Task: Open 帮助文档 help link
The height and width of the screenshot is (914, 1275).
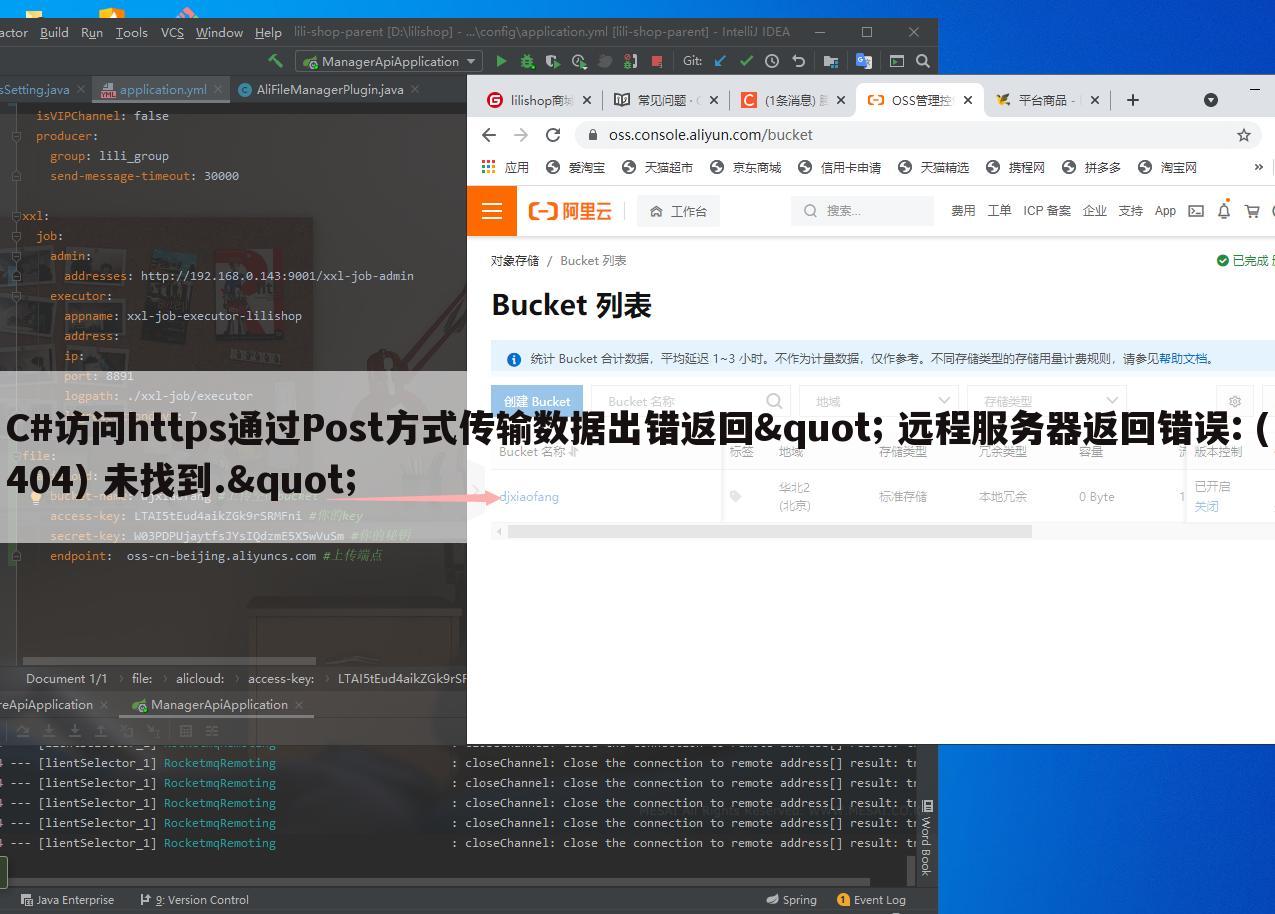Action: 1183,359
